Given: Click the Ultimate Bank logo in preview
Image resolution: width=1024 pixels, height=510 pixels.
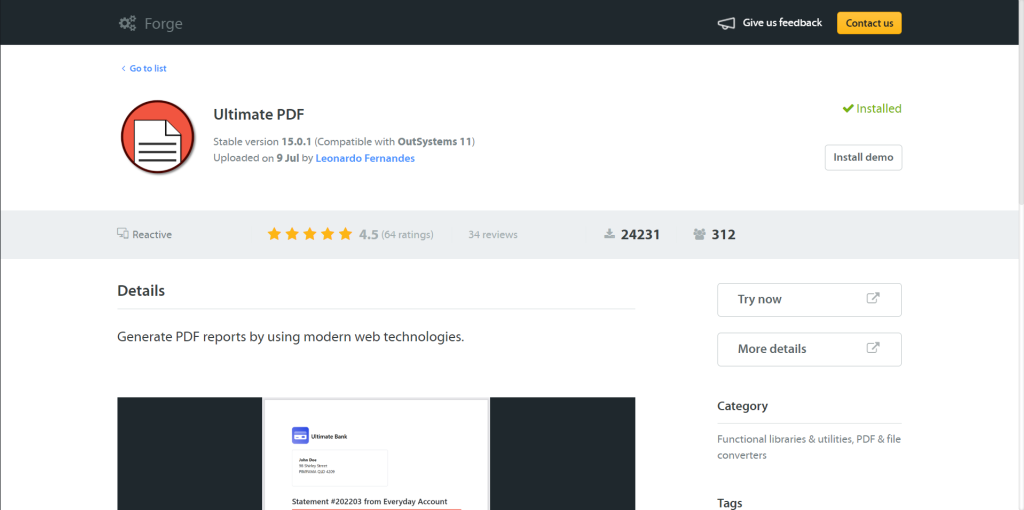Looking at the screenshot, I should click(300, 436).
